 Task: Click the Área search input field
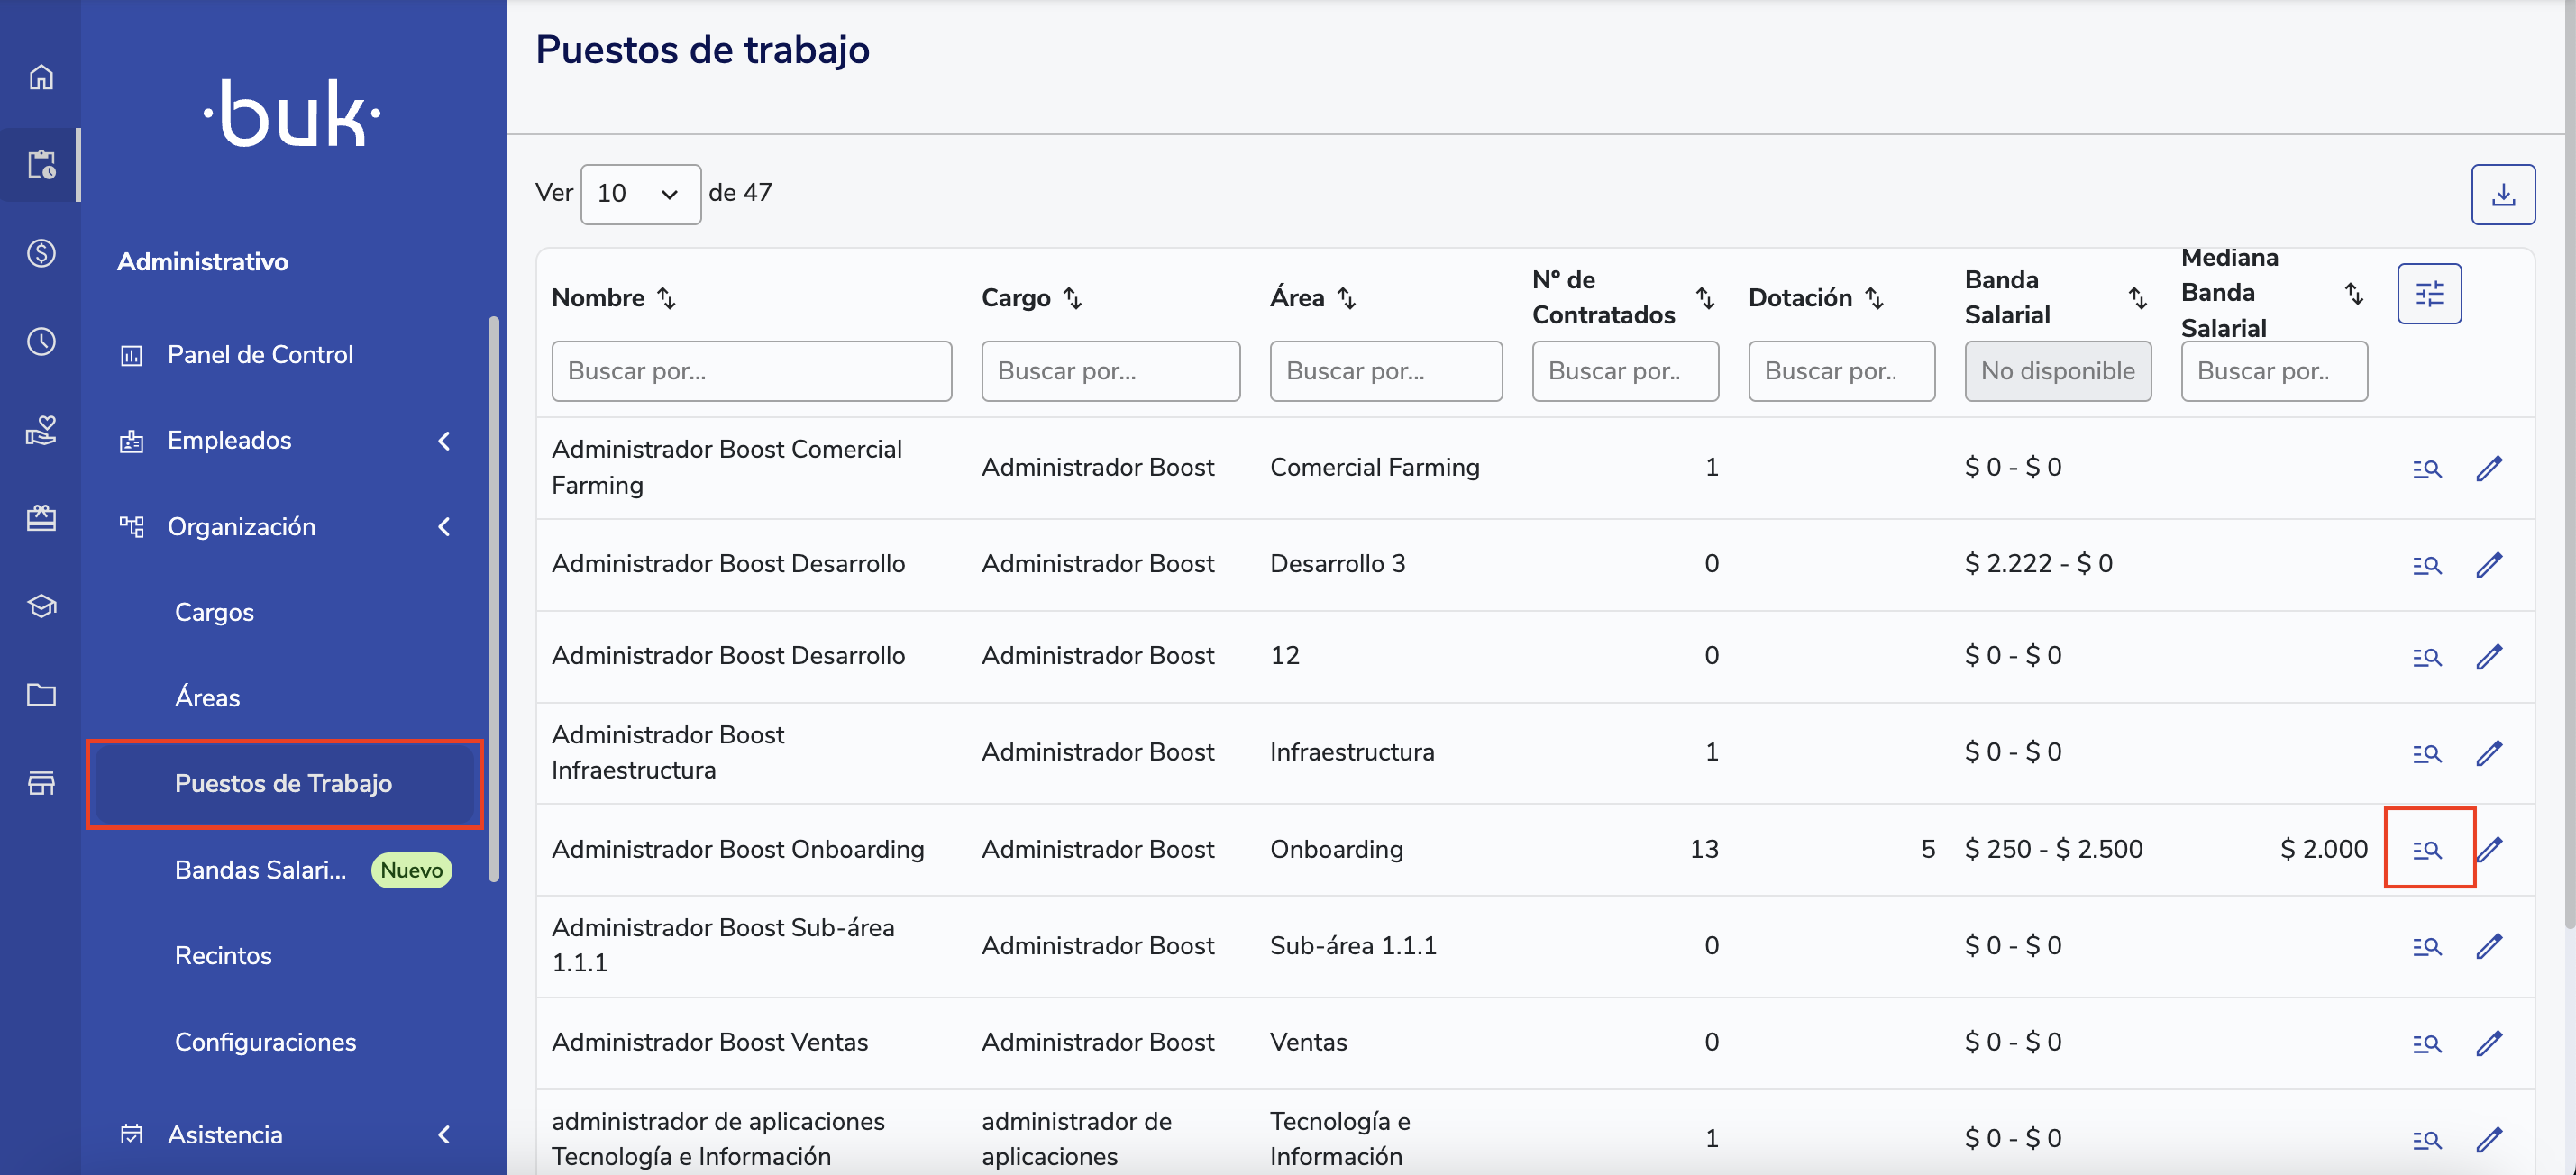coord(1385,371)
